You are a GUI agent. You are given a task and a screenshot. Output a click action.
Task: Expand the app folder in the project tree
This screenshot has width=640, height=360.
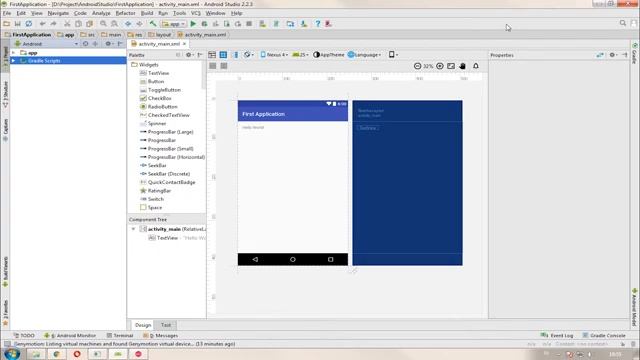click(x=13, y=53)
